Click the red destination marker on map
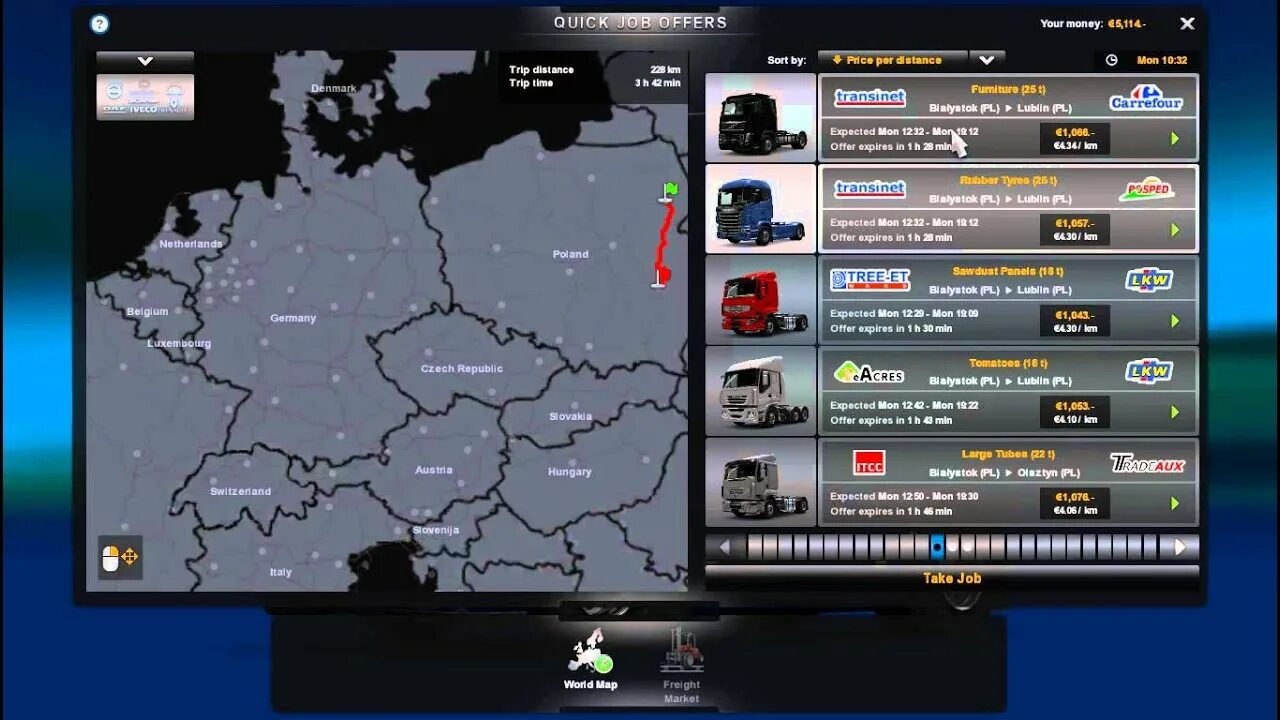 tap(660, 277)
